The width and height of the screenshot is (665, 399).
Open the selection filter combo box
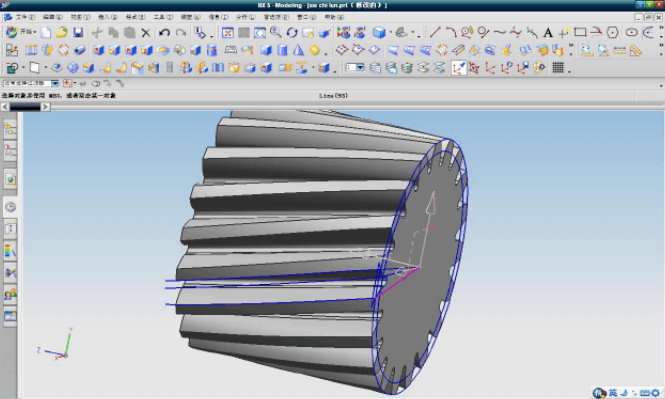pos(31,84)
